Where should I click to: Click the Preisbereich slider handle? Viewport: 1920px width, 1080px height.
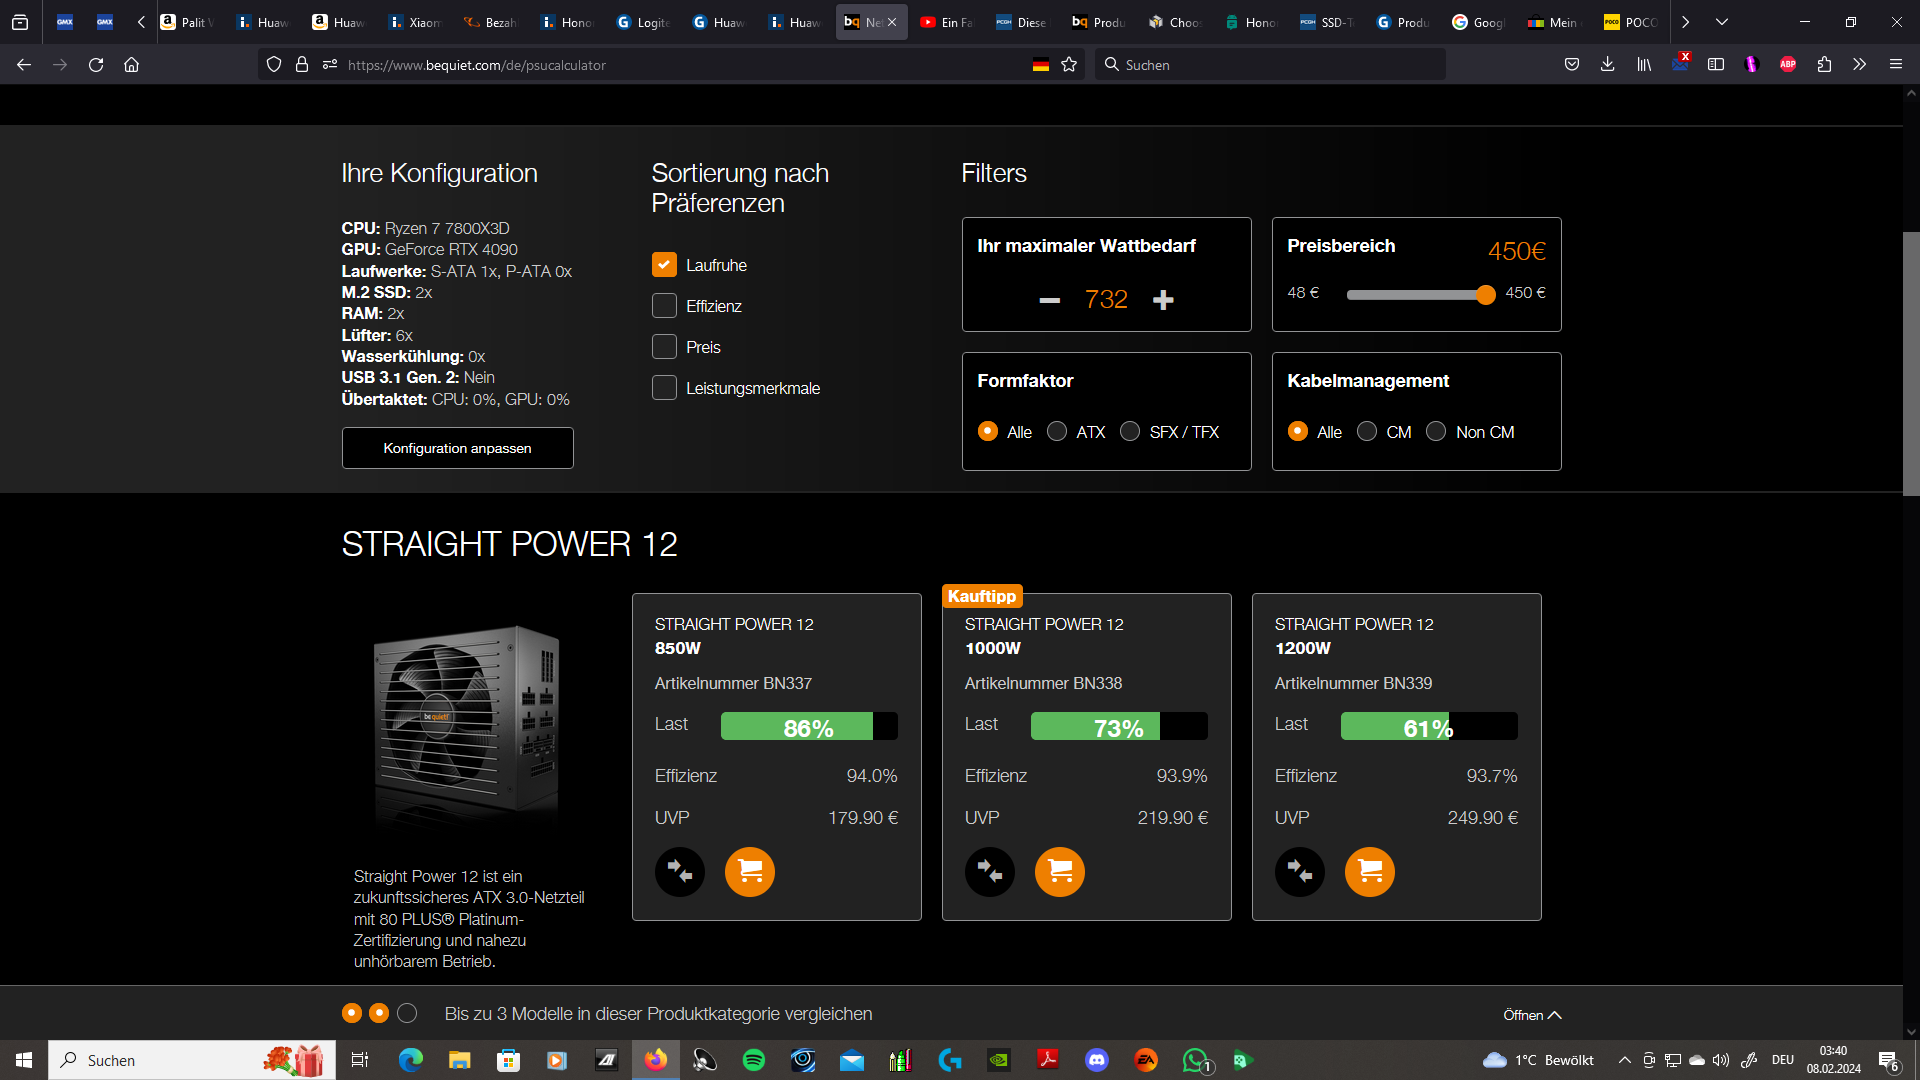1485,294
